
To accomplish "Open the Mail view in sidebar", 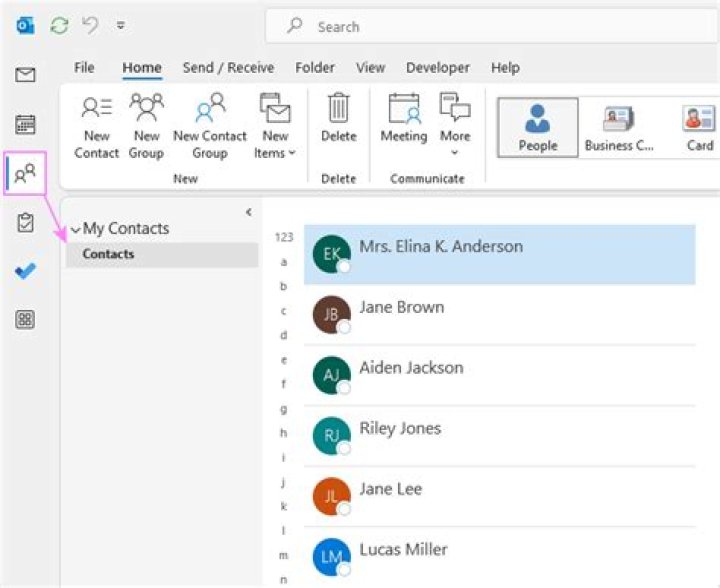I will 25,75.
